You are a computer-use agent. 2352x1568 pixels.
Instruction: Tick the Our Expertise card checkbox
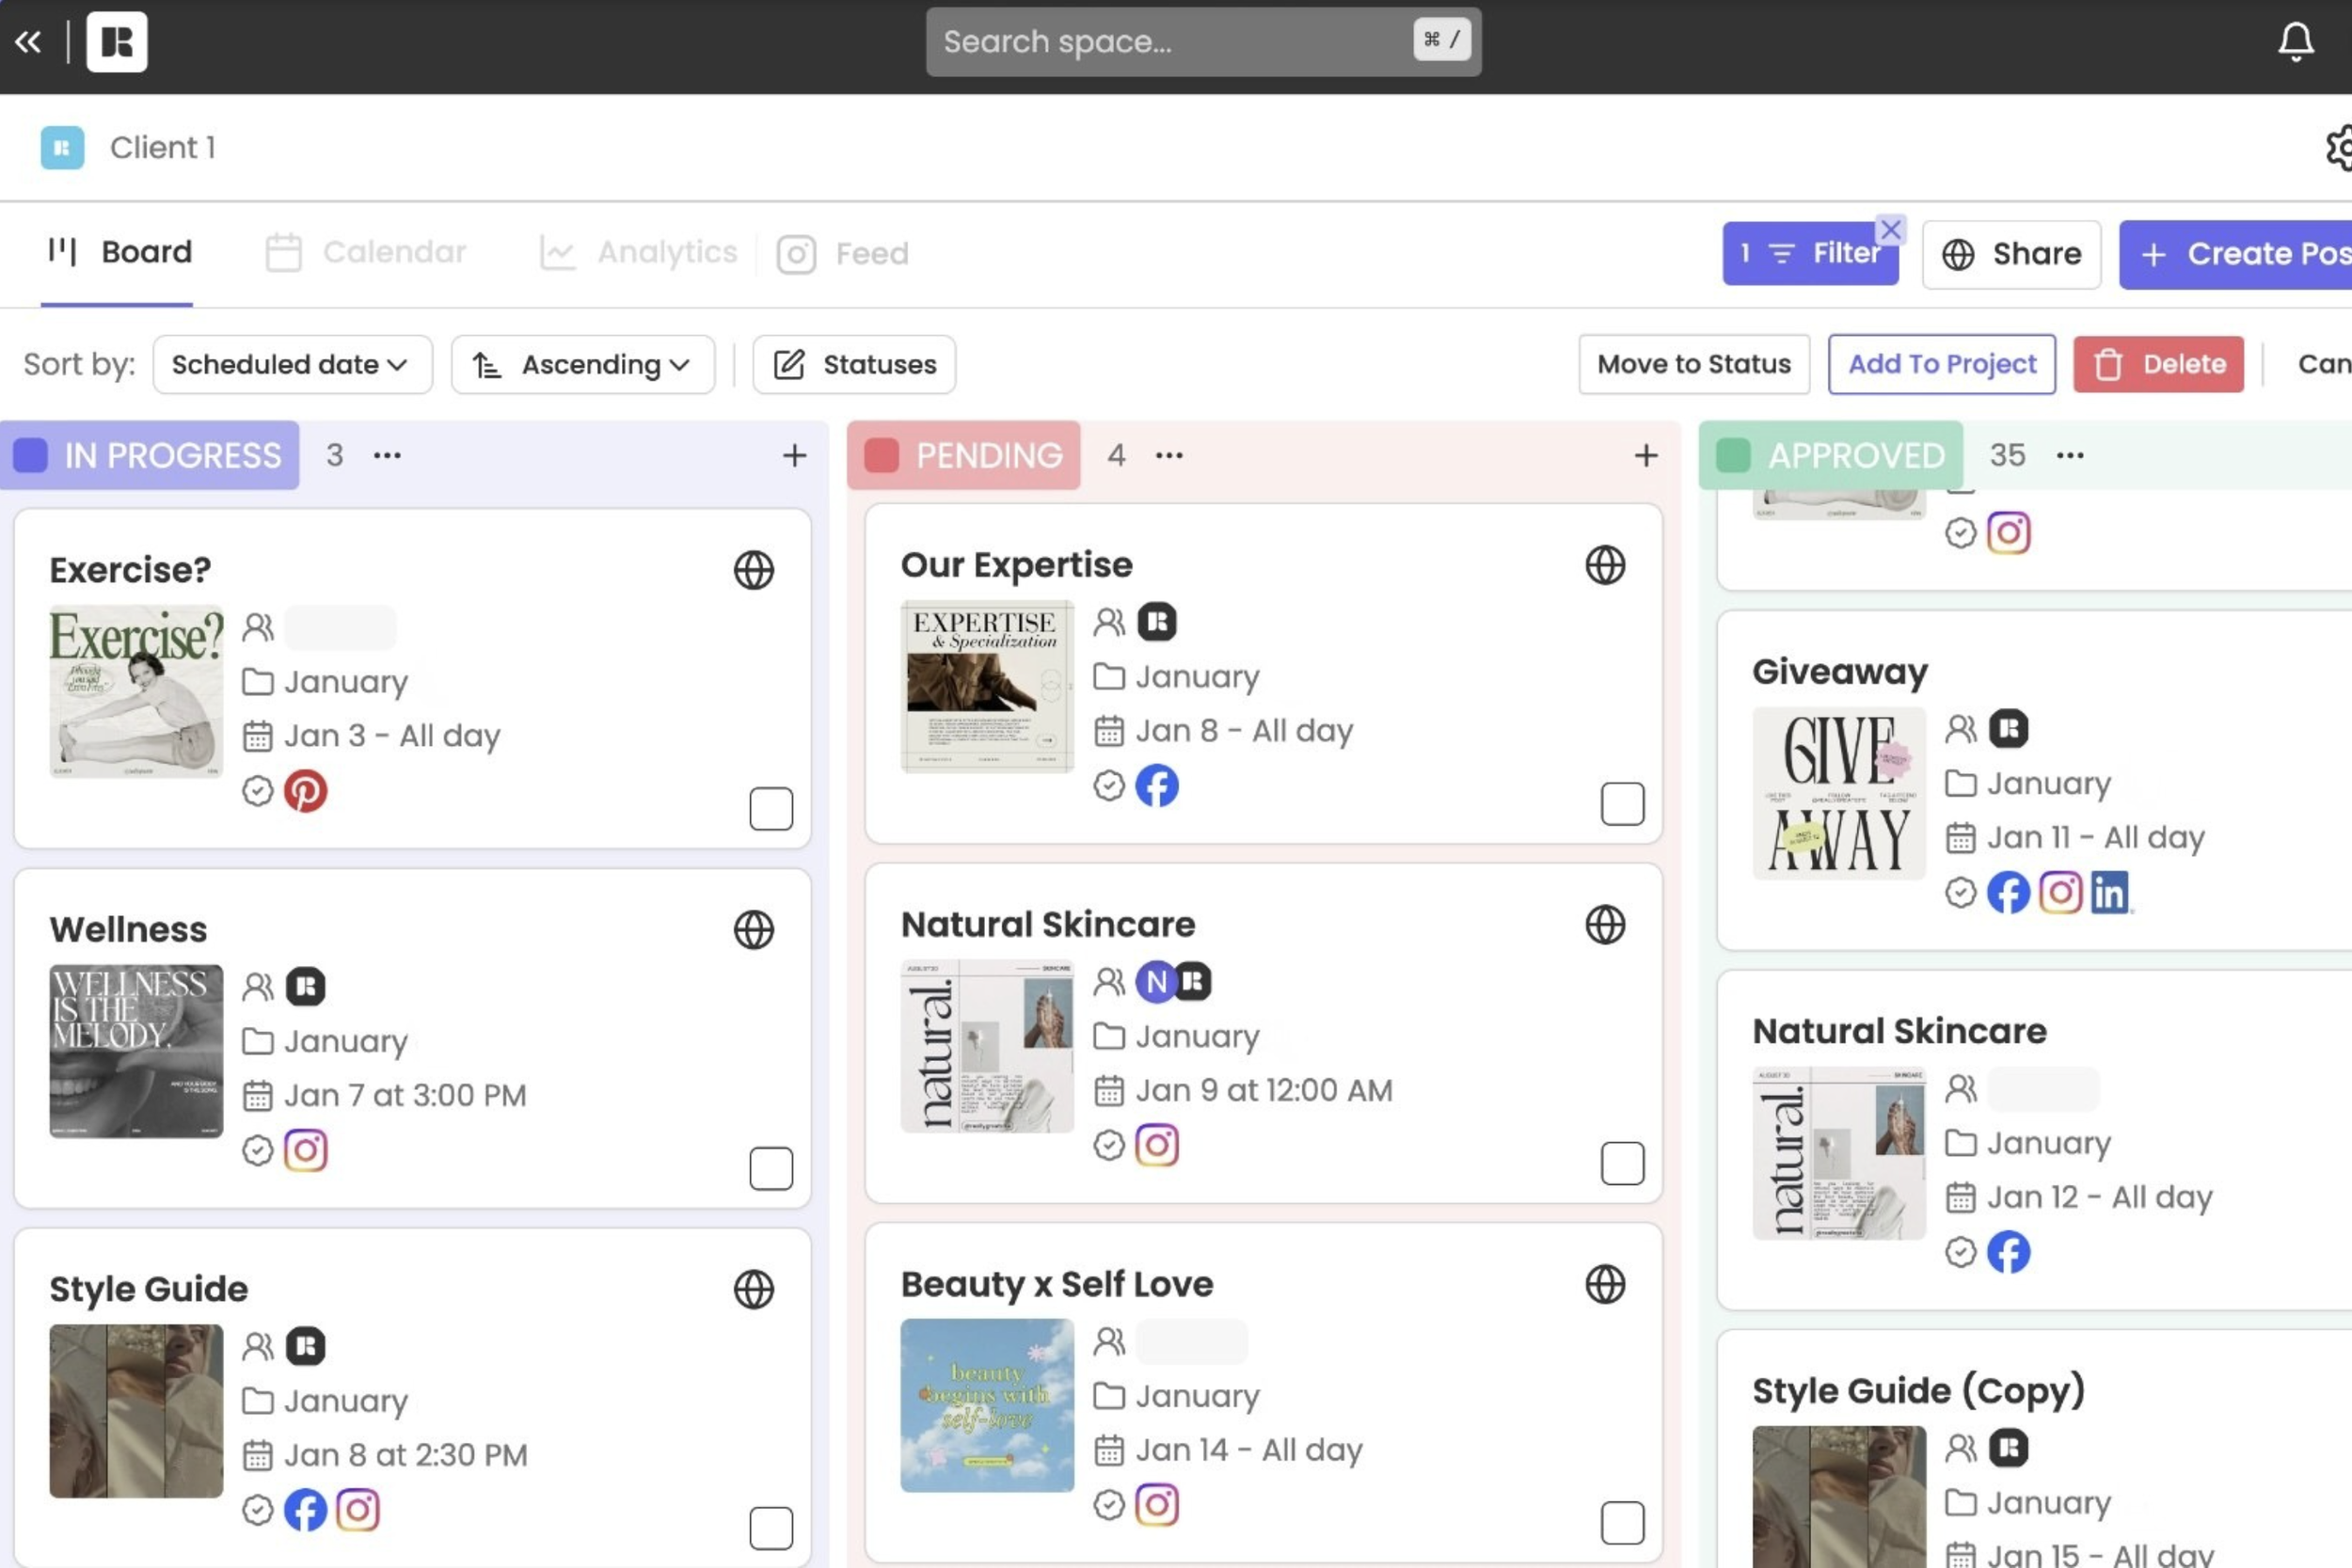tap(1621, 804)
